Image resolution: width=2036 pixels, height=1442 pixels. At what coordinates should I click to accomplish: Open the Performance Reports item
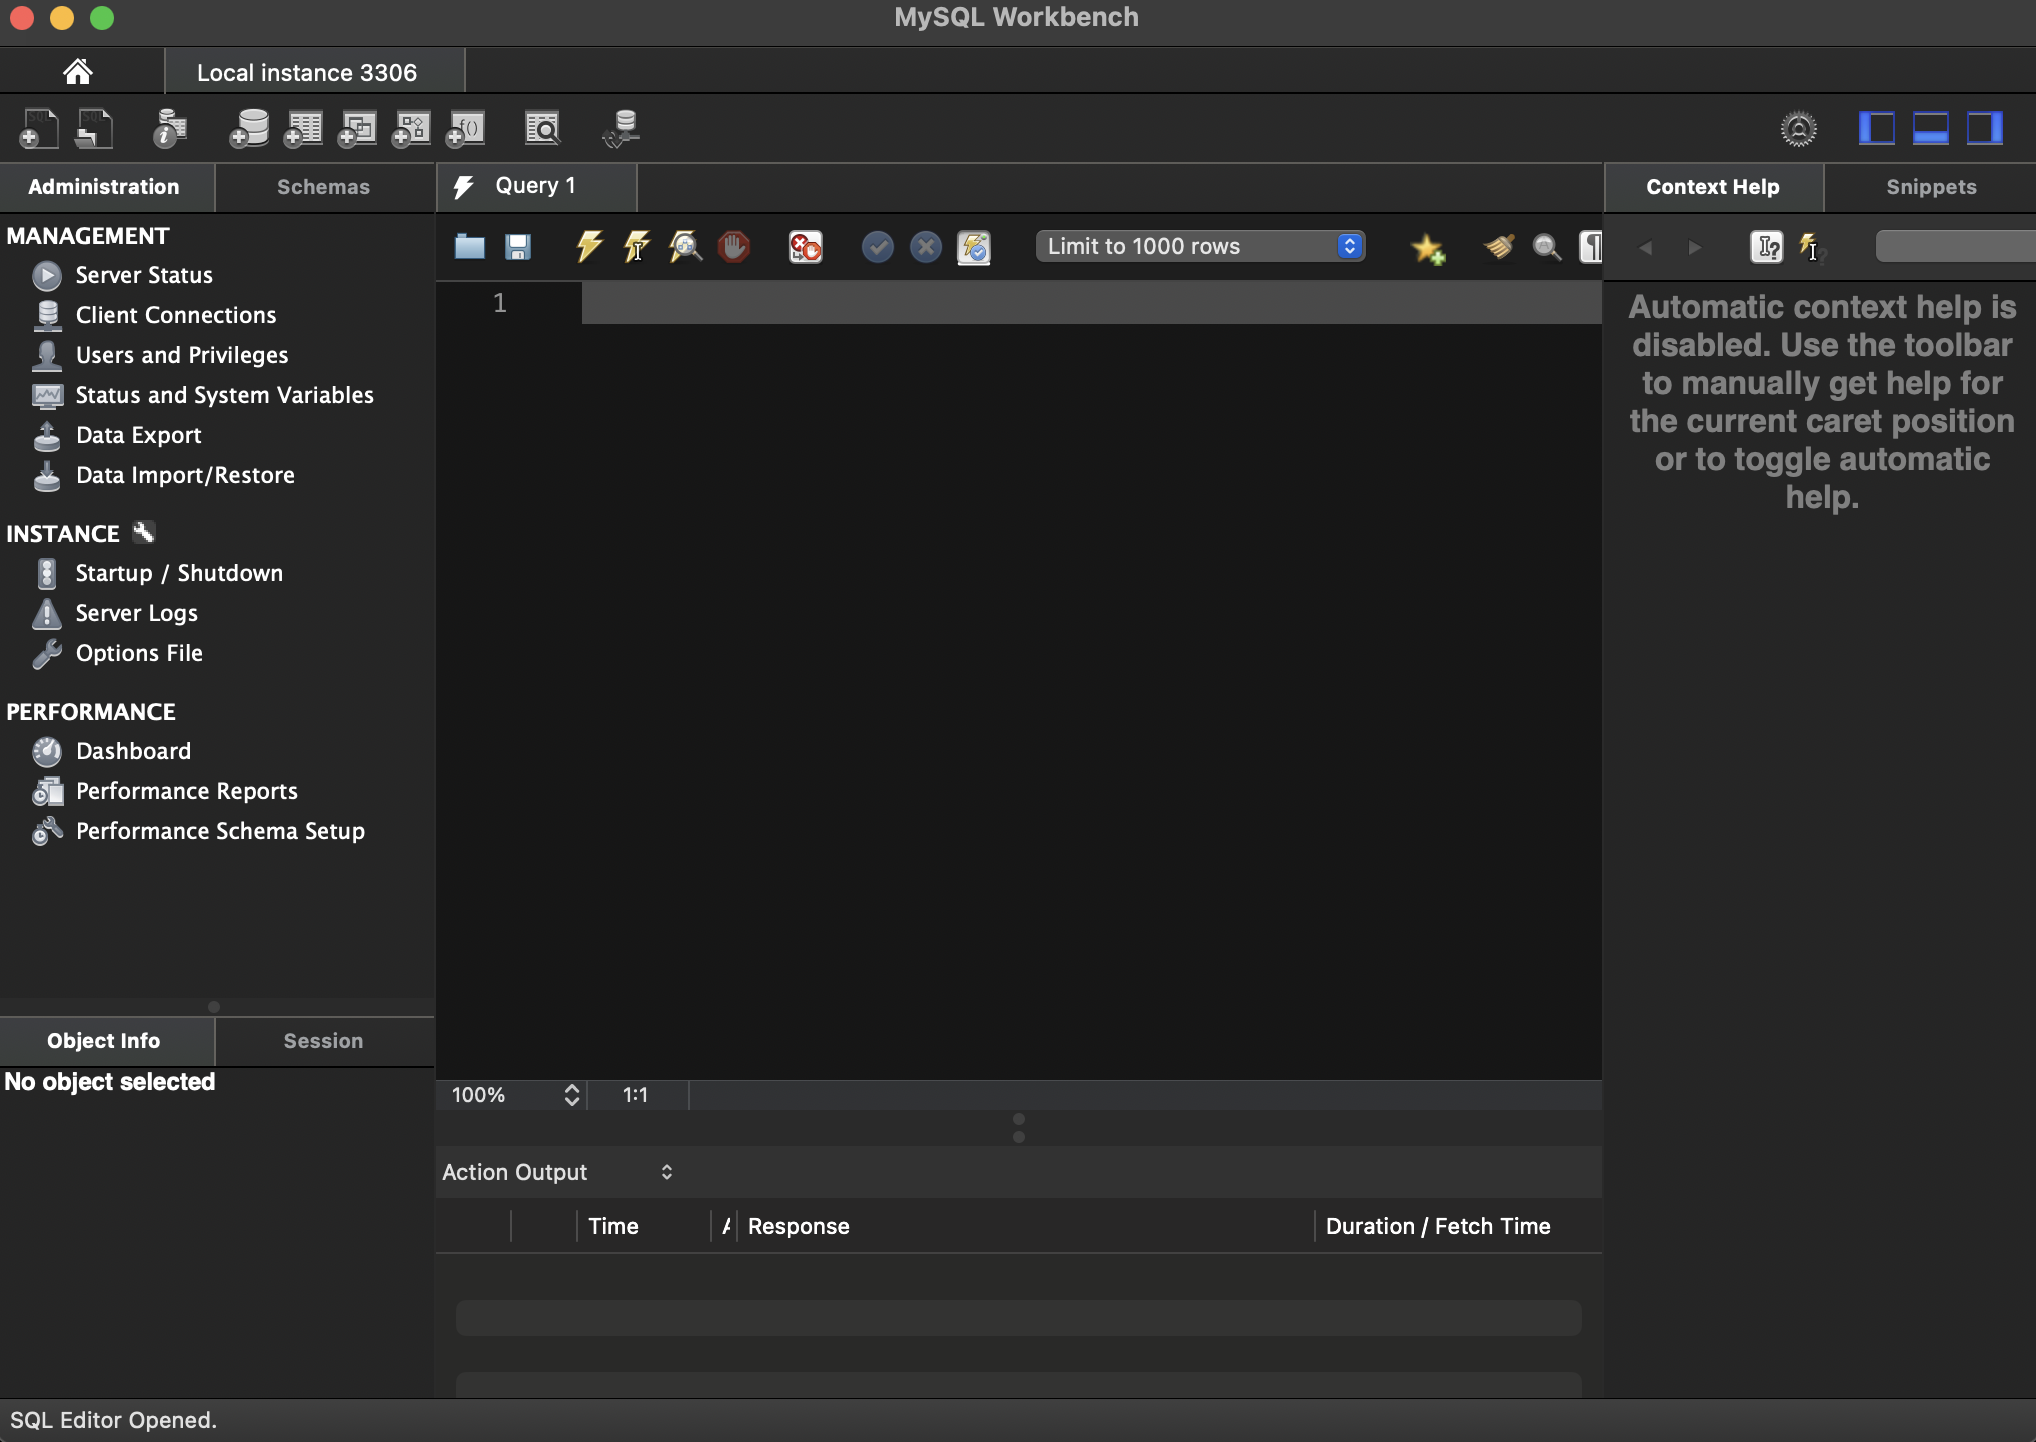pyautogui.click(x=186, y=791)
